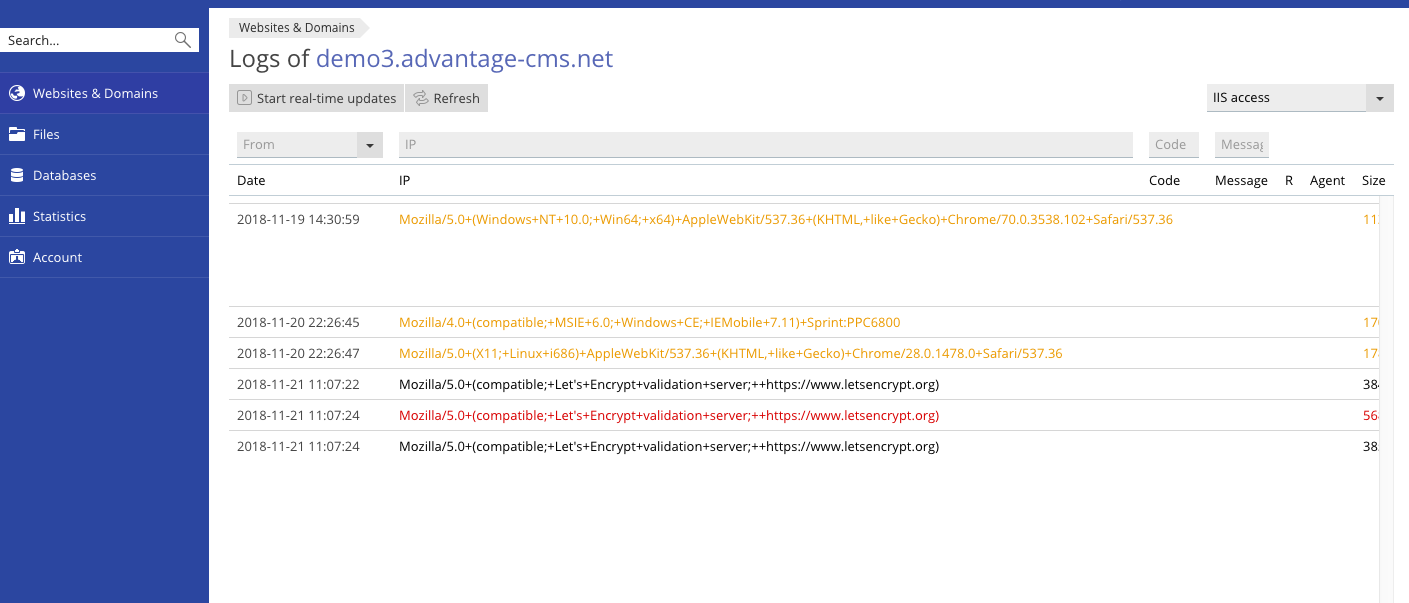This screenshot has height=603, width=1409.
Task: Select log date 2018-11-21 11:07:22
Action: [x=298, y=385]
